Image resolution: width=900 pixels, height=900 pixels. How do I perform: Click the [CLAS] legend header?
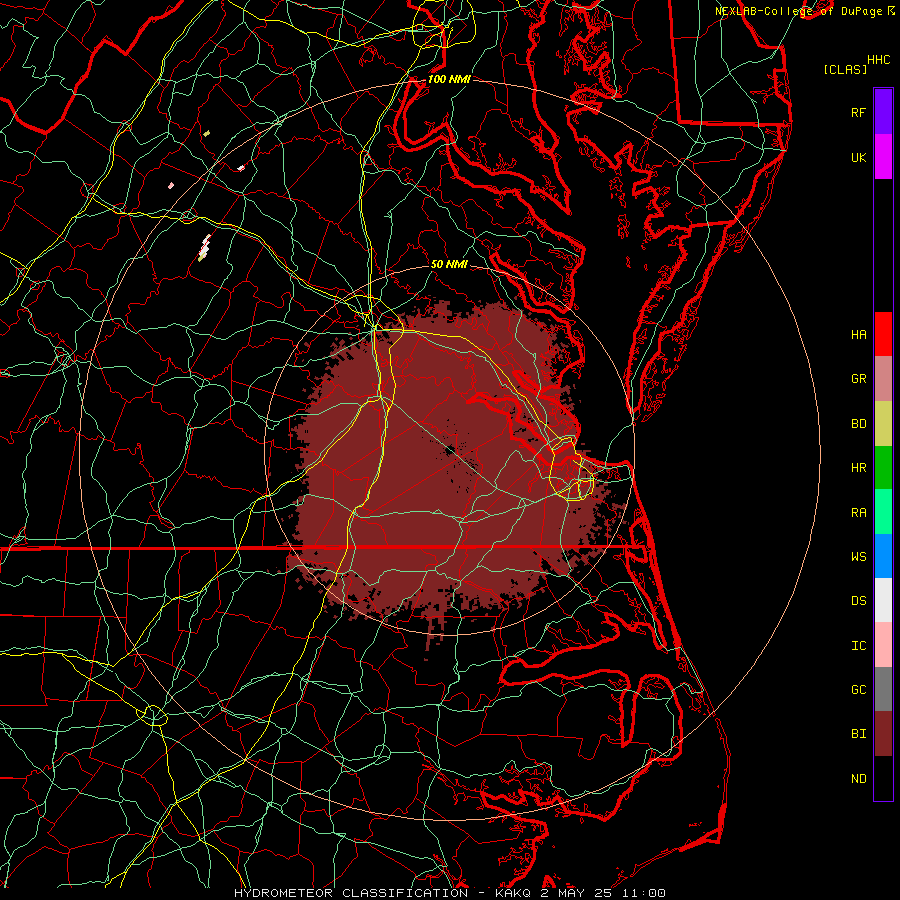(x=845, y=70)
